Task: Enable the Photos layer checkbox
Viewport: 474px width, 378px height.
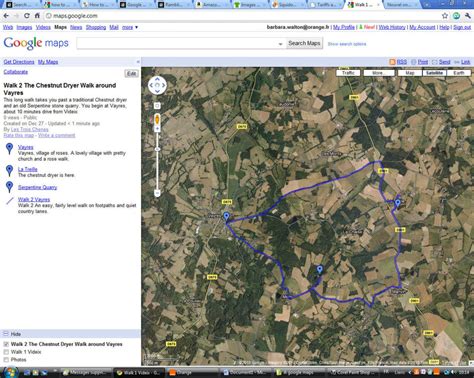Action: click(6, 360)
